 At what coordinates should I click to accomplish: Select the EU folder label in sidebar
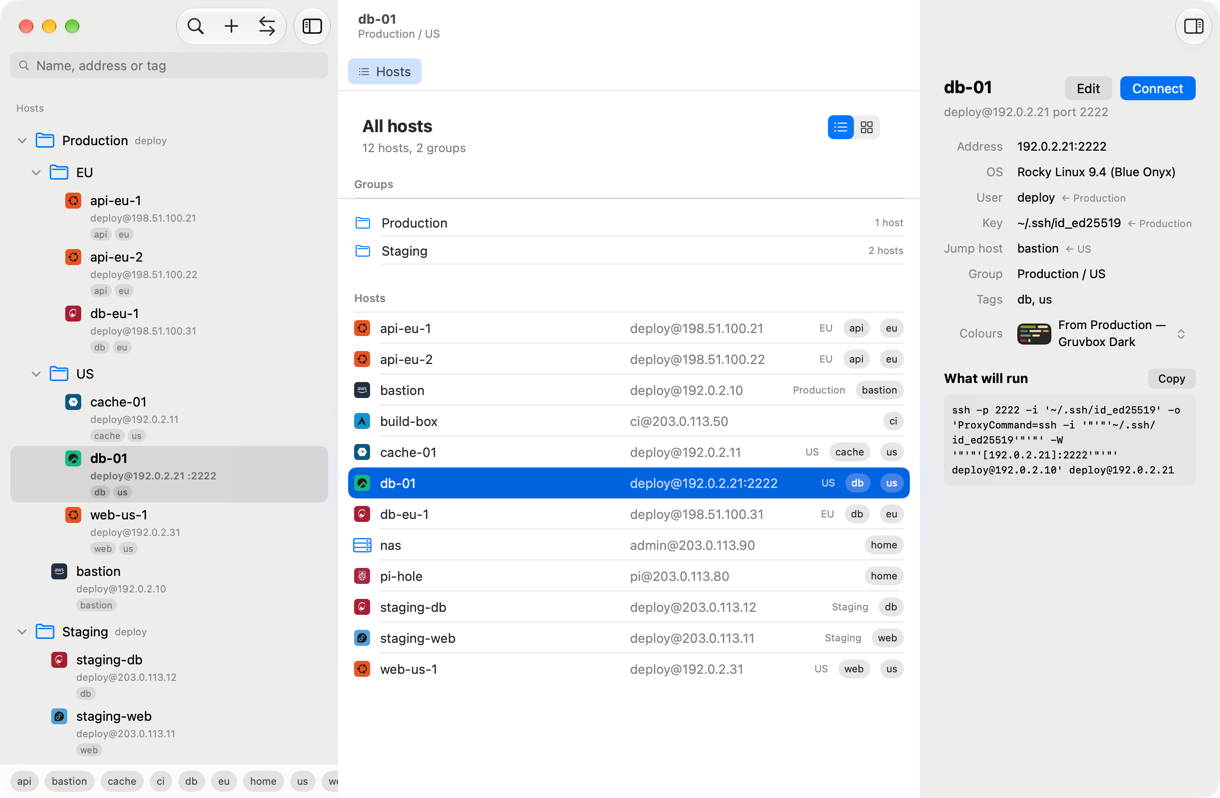pyautogui.click(x=84, y=173)
